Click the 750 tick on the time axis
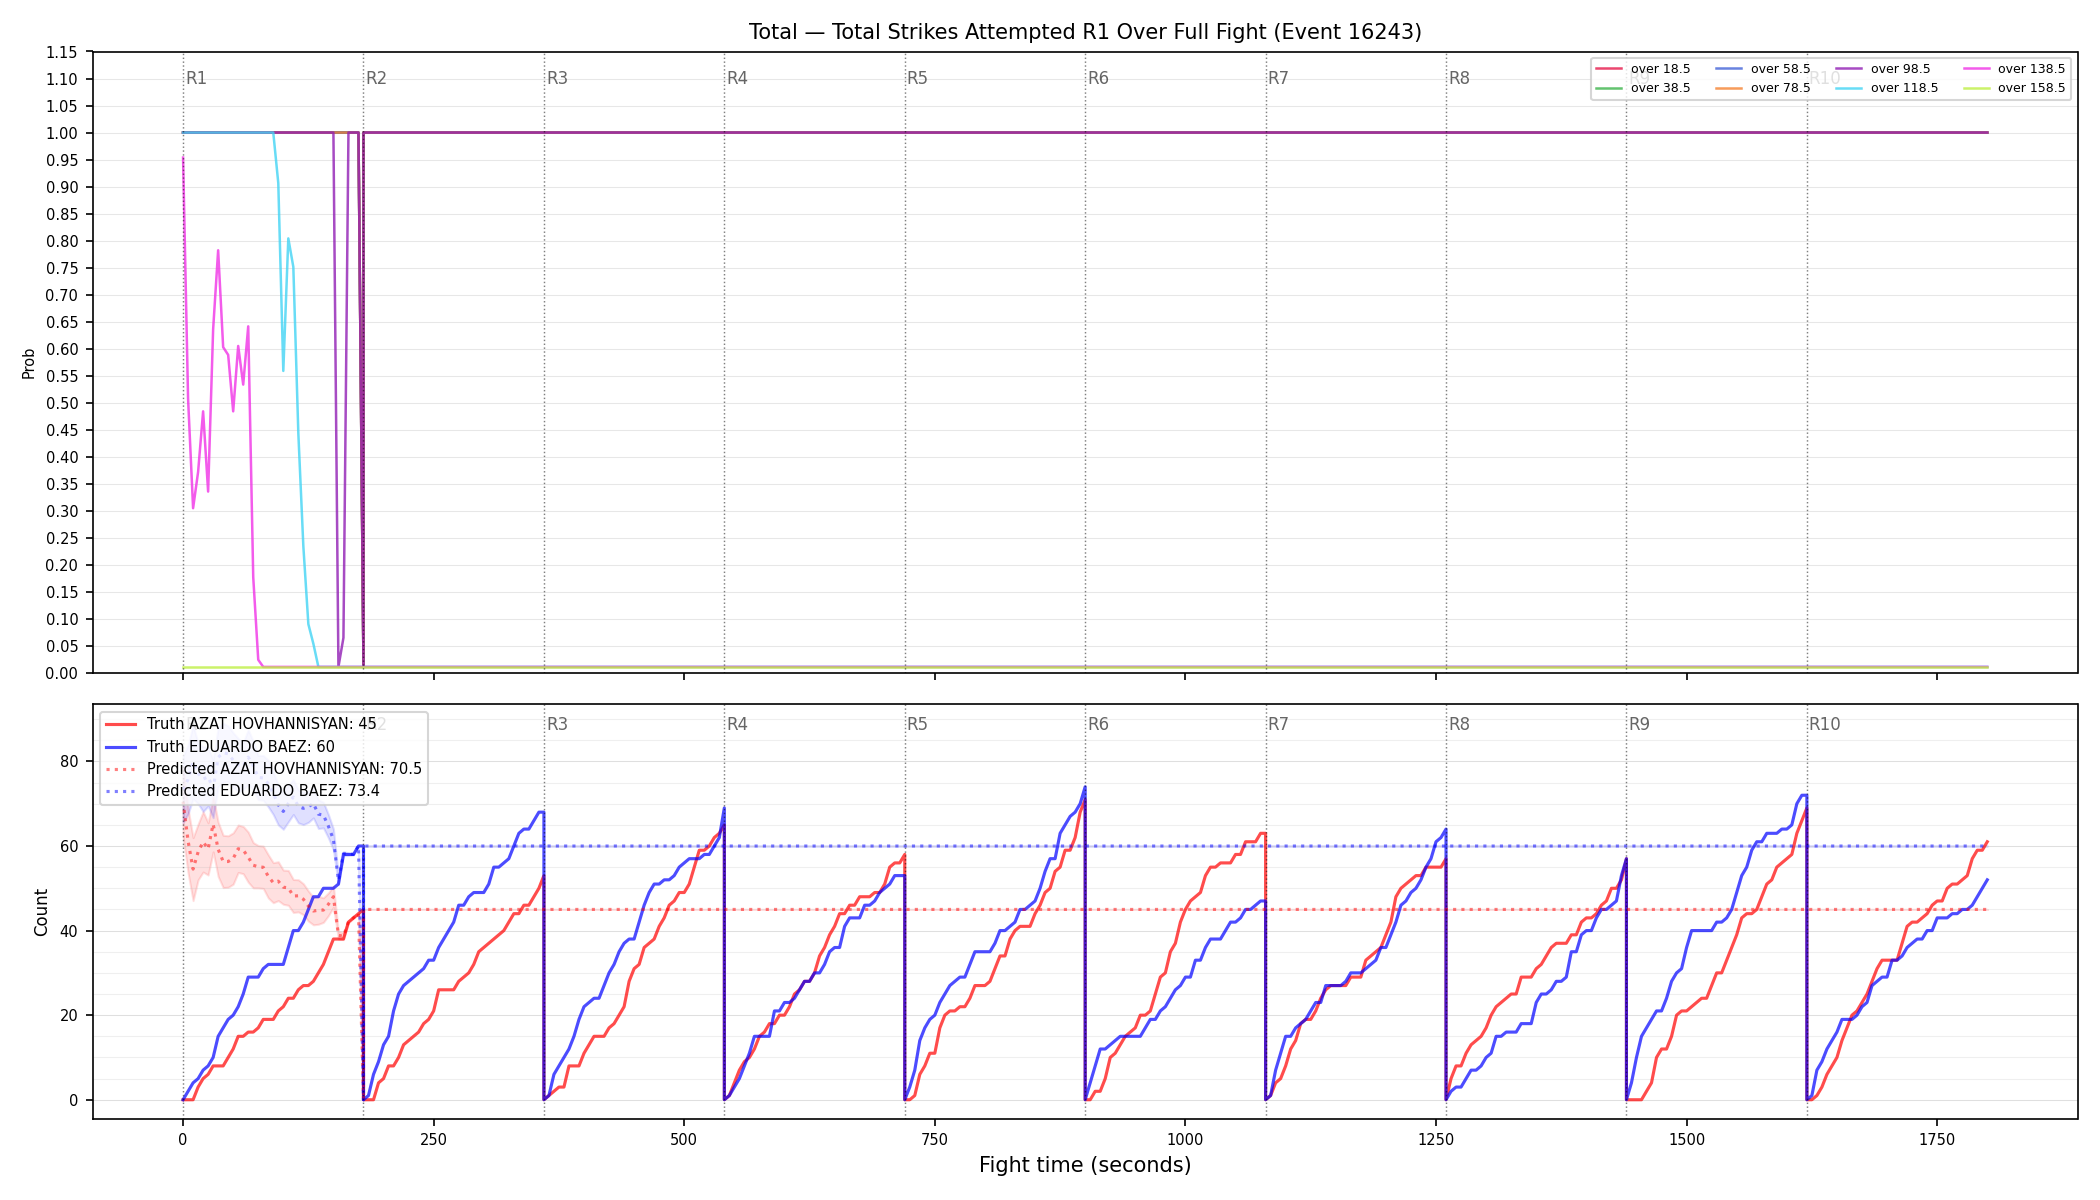Screen dimensions: 2100x1200 click(935, 1138)
